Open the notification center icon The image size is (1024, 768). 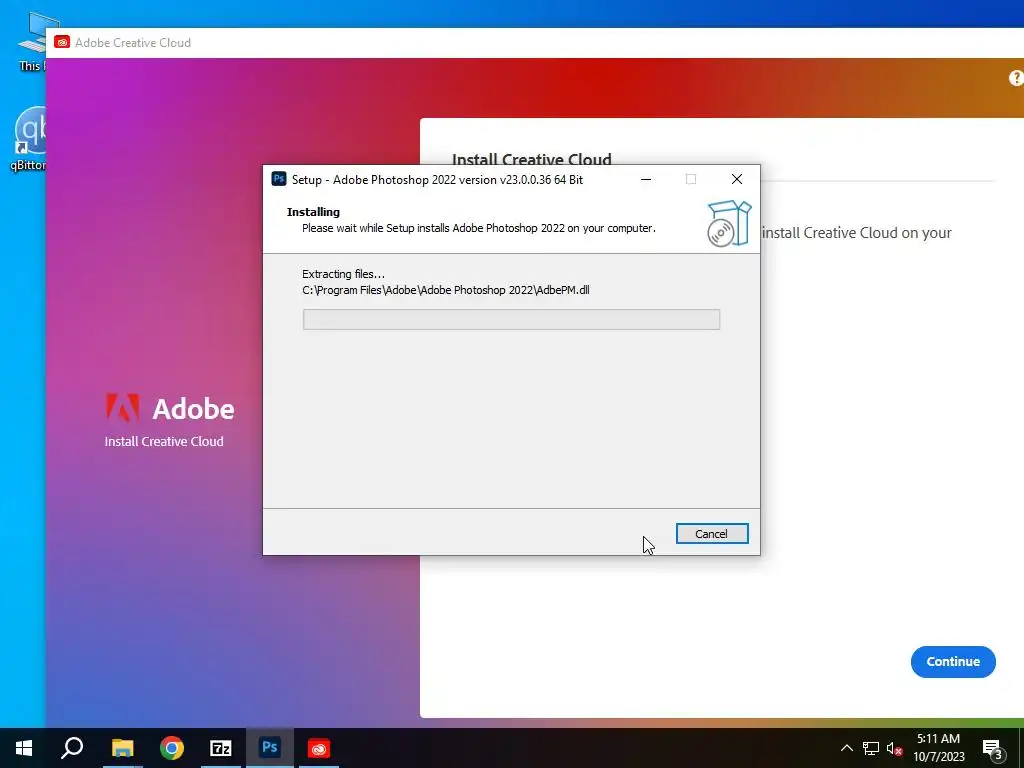coord(993,748)
